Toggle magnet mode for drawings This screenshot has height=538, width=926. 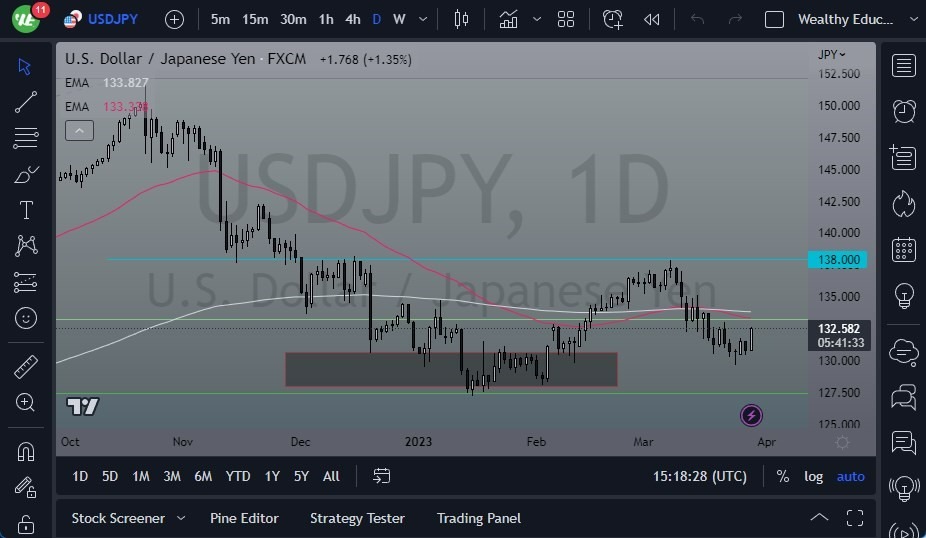25,452
